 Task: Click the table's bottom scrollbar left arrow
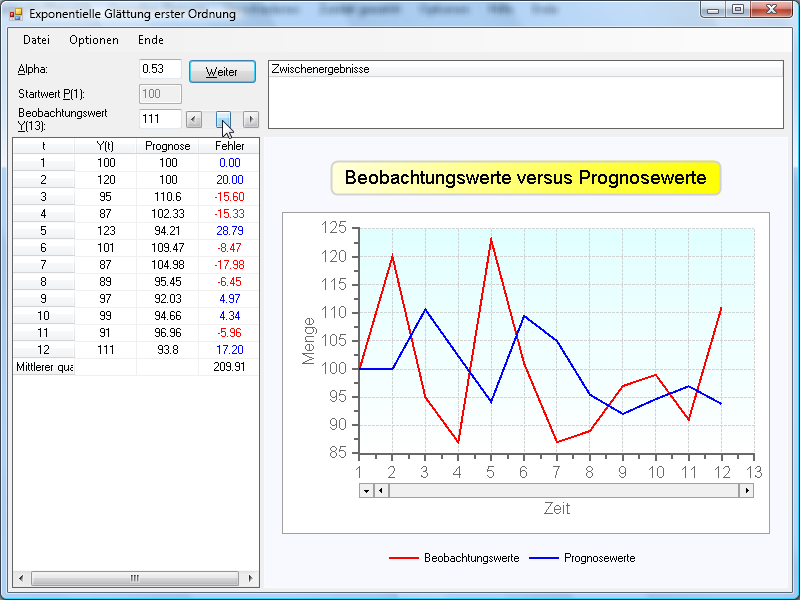tap(19, 579)
